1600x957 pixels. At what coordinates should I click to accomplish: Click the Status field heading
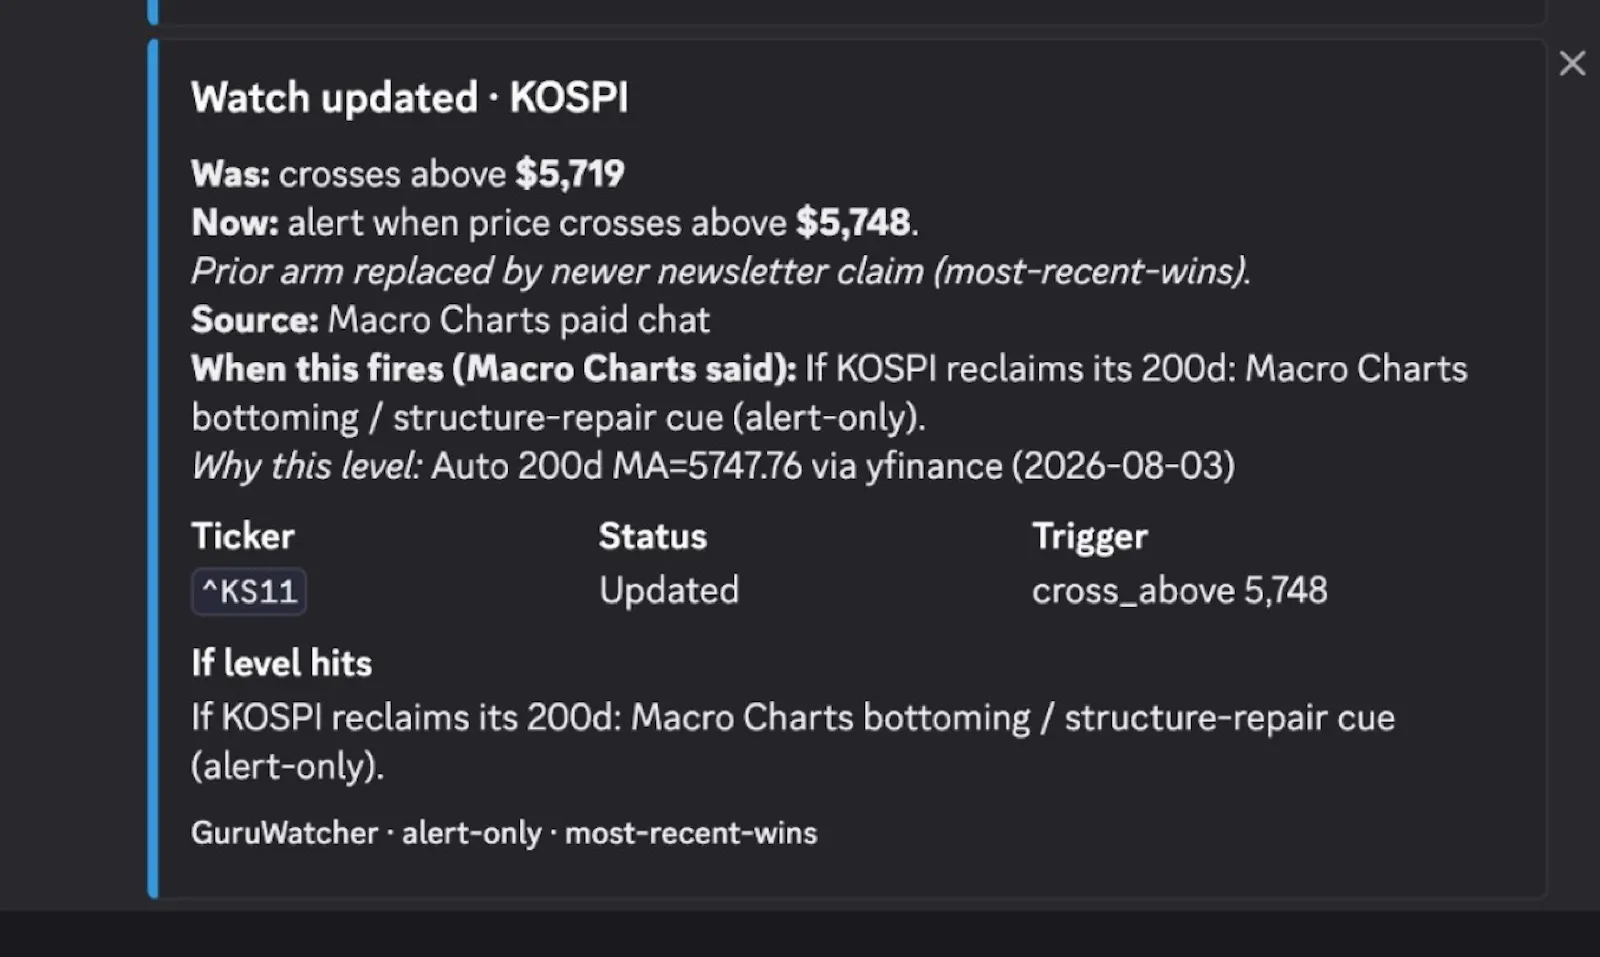click(653, 536)
